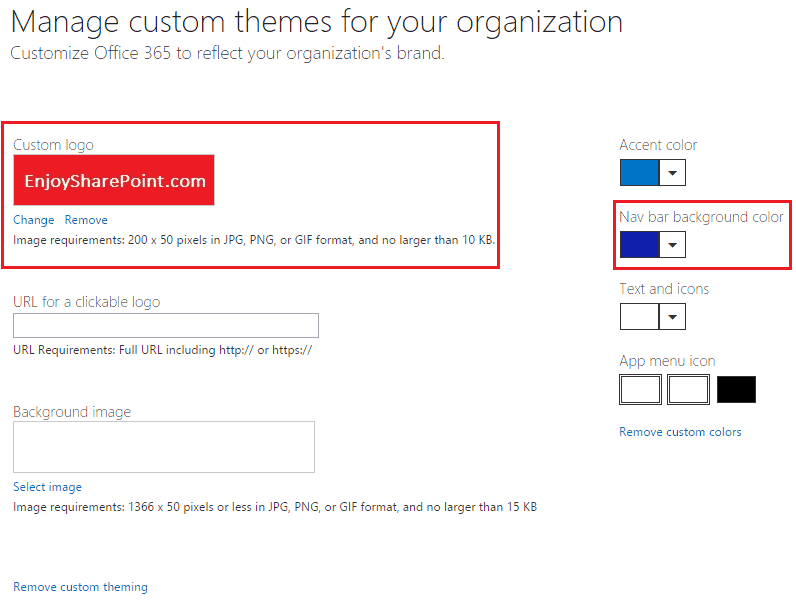Click Remove custom colors link
This screenshot has width=796, height=612.
tap(680, 432)
